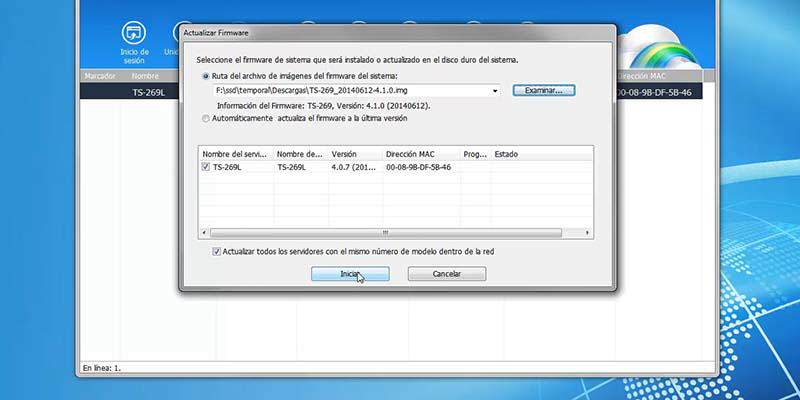Click the 4.0.7 version cell

pyautogui.click(x=356, y=167)
